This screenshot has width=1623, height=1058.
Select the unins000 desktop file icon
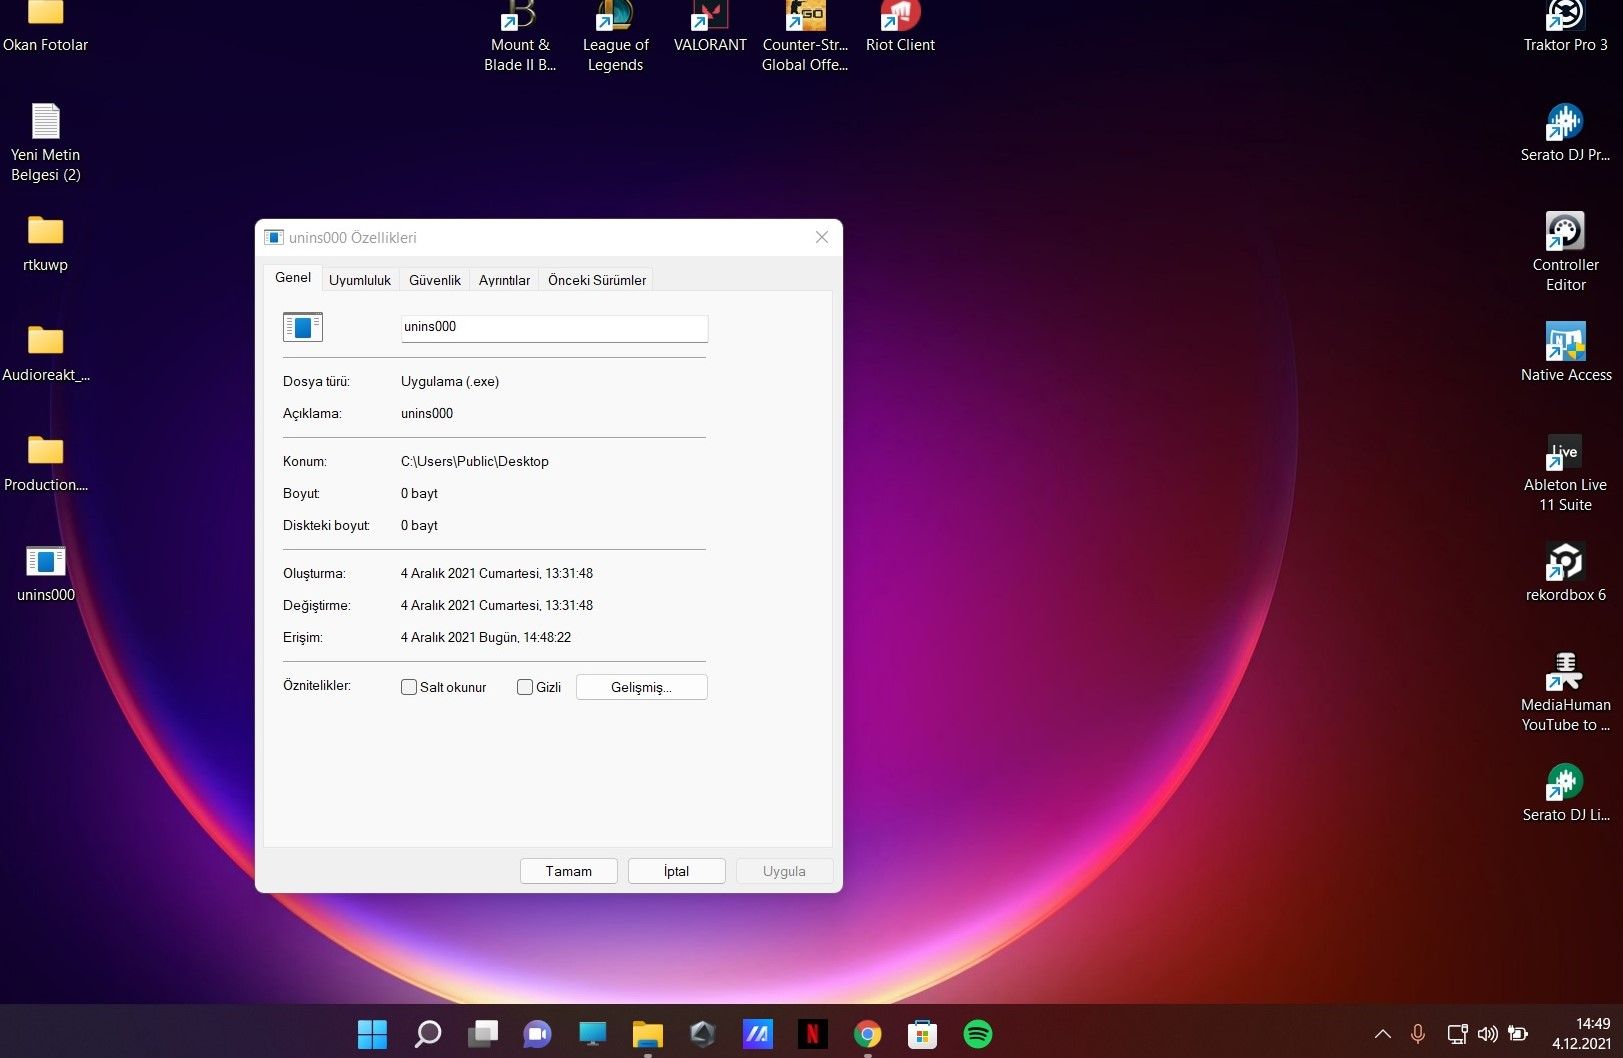pyautogui.click(x=45, y=563)
